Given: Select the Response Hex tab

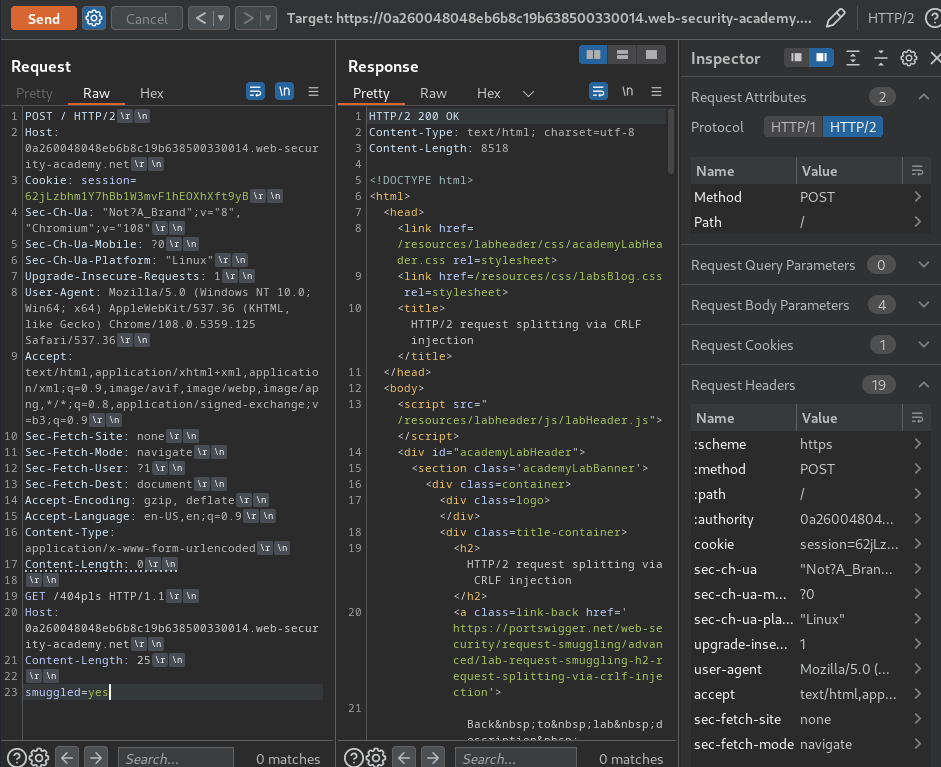Looking at the screenshot, I should (489, 93).
